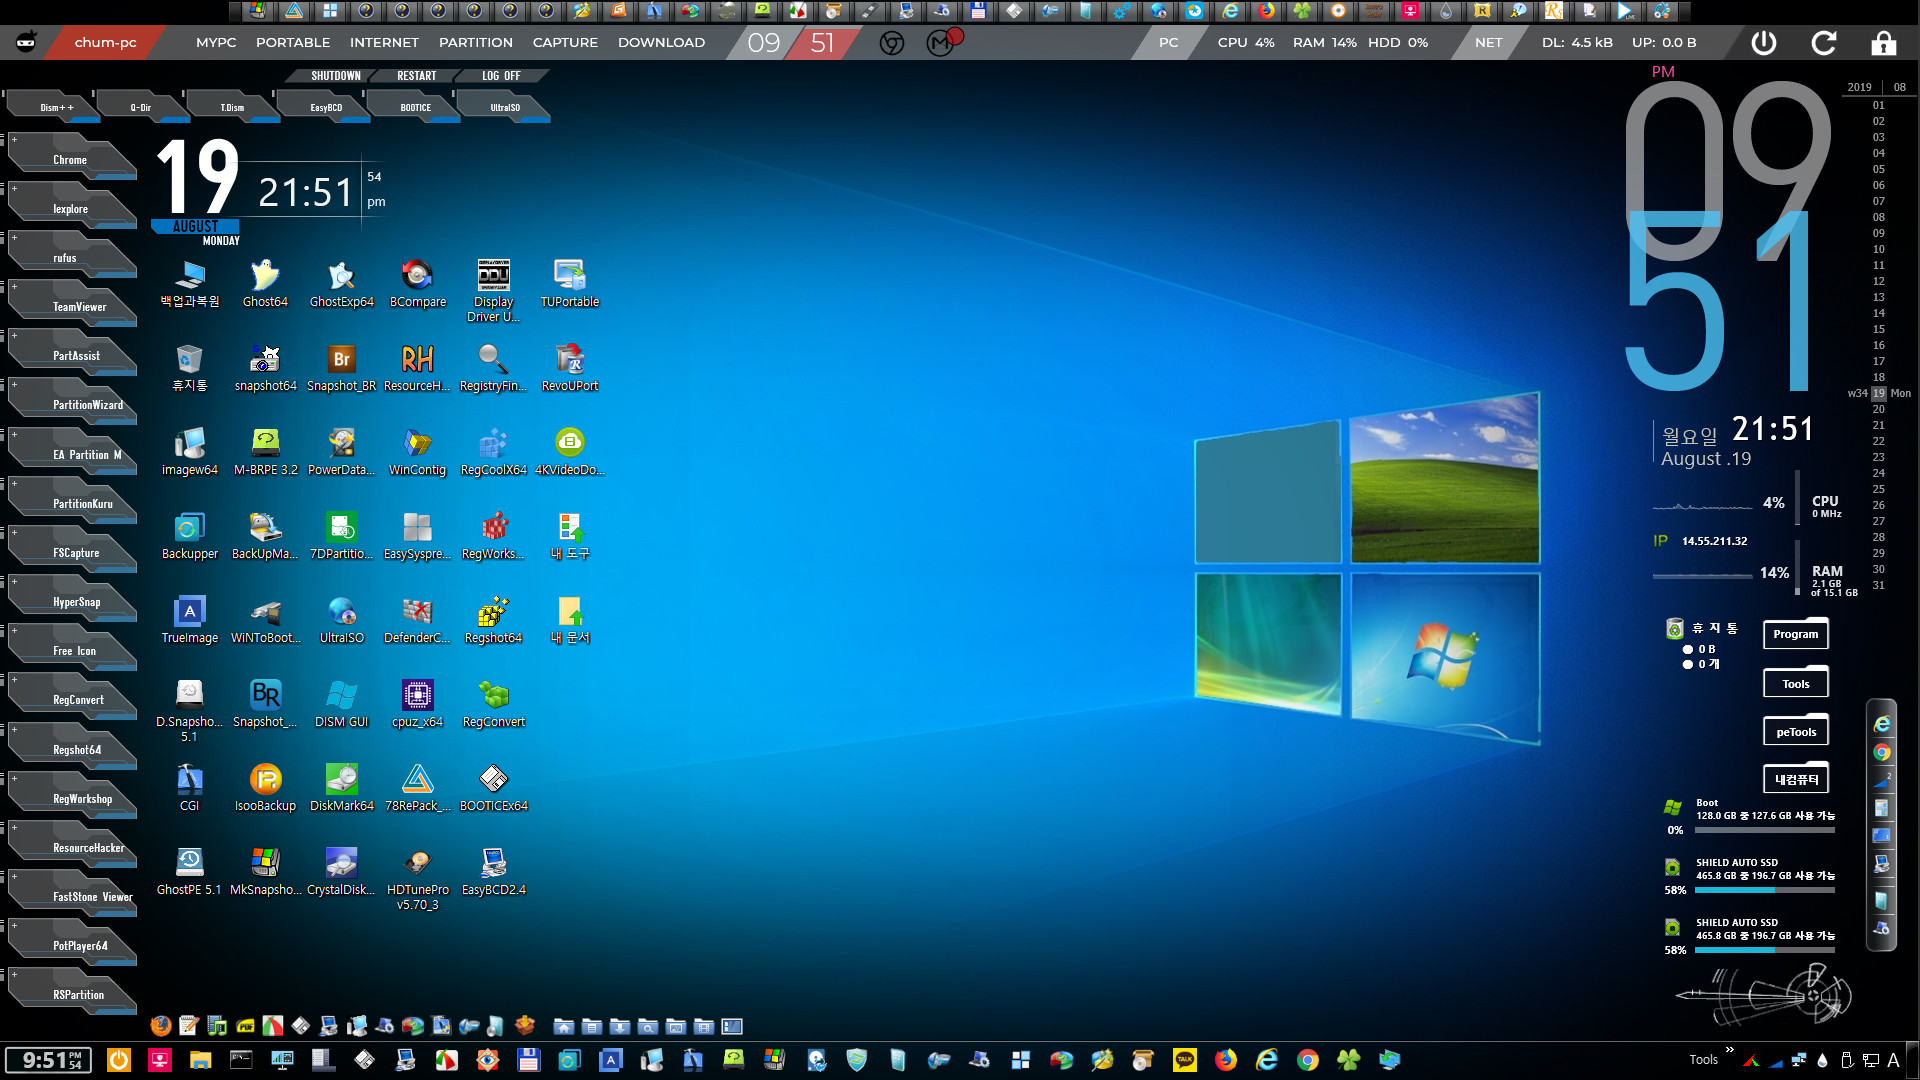The height and width of the screenshot is (1080, 1920).
Task: Open the INTERNET menu
Action: (384, 42)
